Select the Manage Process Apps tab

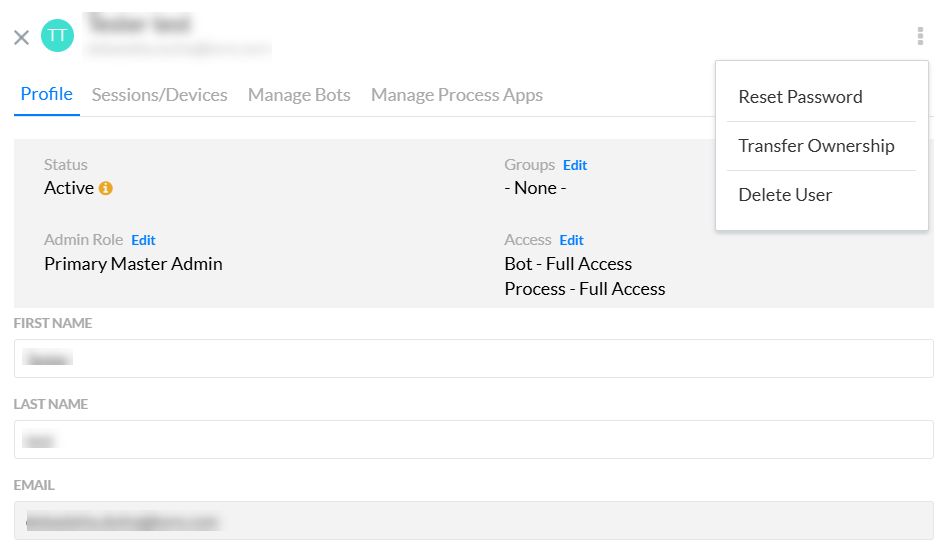456,95
